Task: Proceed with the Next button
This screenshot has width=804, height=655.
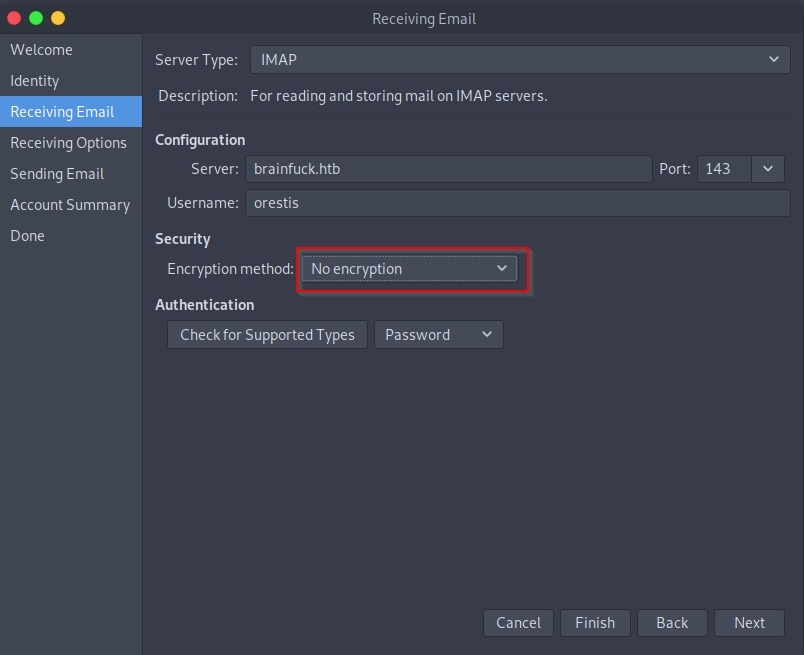Action: [749, 622]
